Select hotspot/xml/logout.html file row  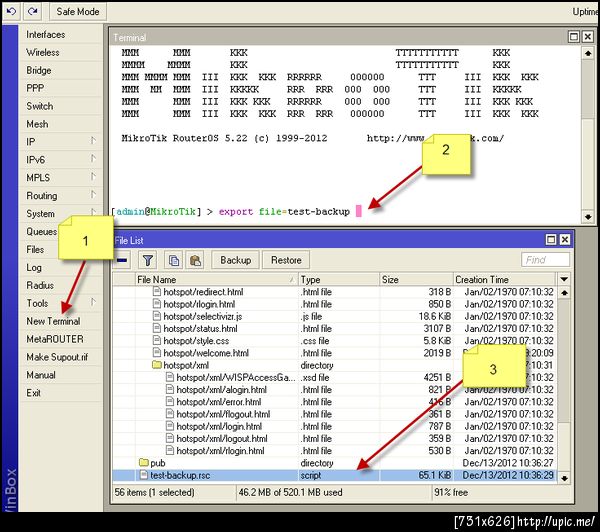coord(335,439)
